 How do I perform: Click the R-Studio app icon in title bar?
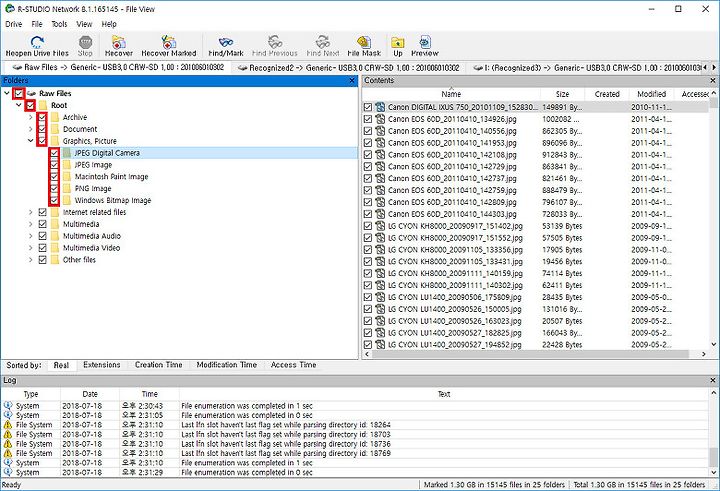(x=9, y=8)
